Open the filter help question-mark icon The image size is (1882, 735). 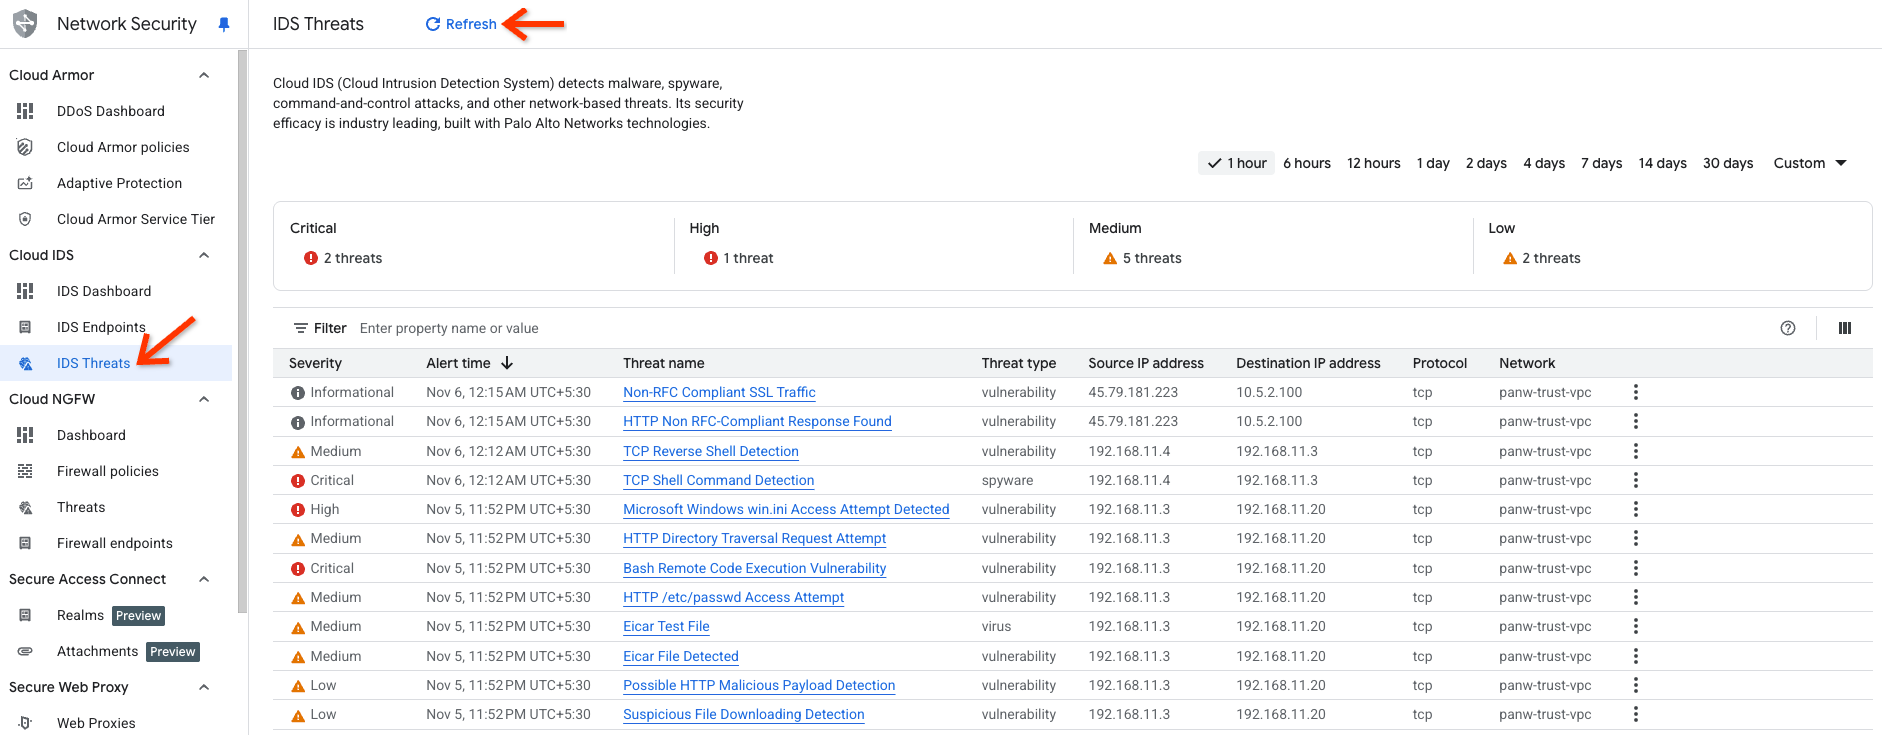pyautogui.click(x=1788, y=328)
